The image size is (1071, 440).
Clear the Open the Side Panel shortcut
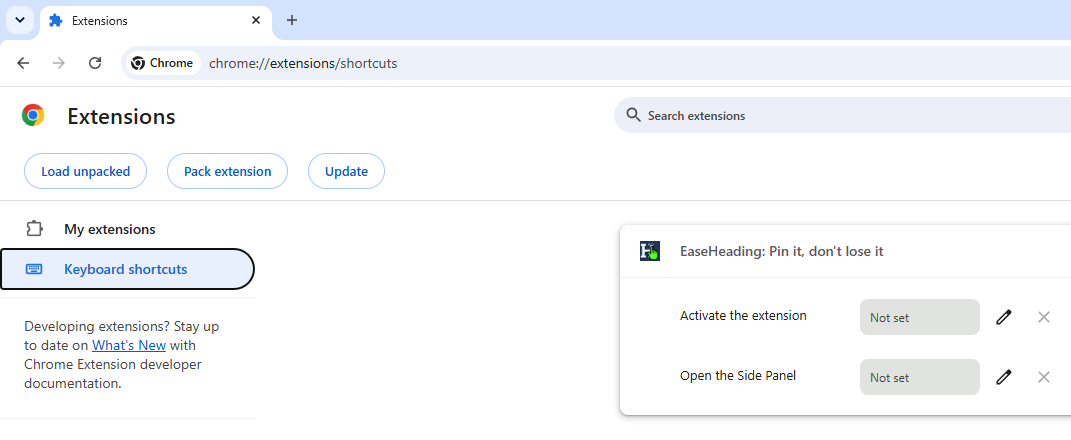[1044, 377]
